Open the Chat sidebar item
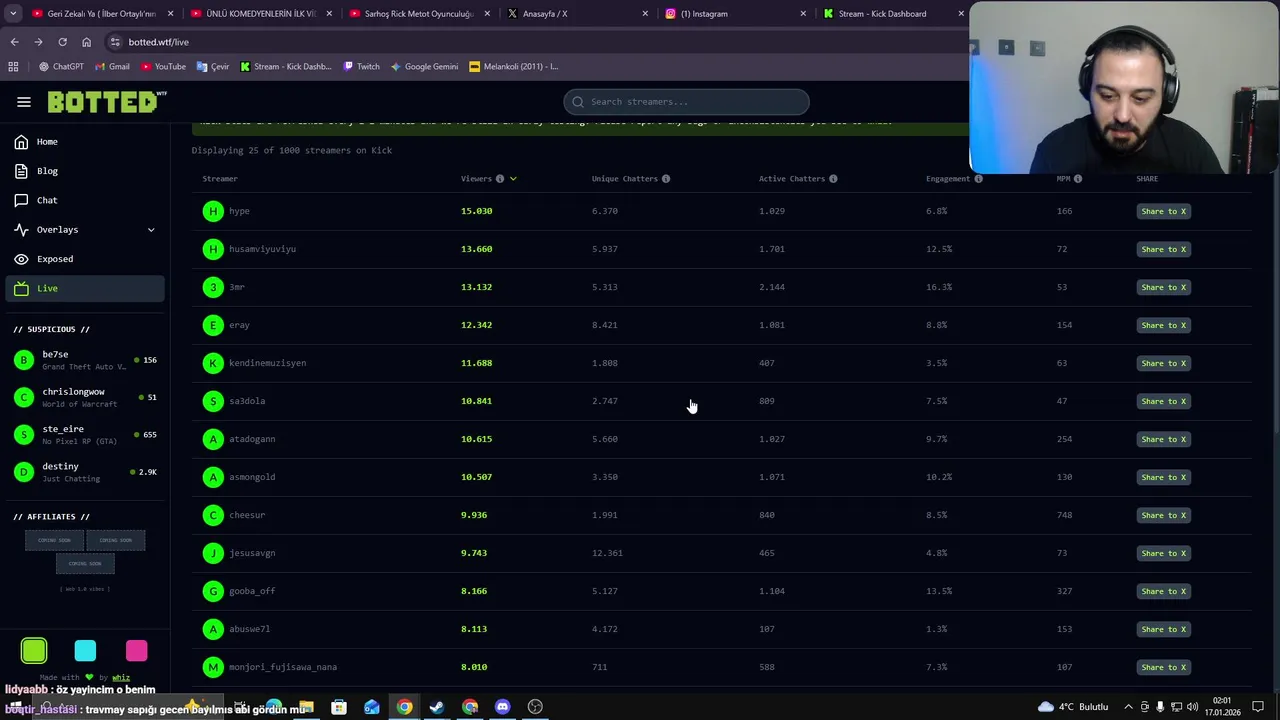Viewport: 1280px width, 720px height. point(85,200)
